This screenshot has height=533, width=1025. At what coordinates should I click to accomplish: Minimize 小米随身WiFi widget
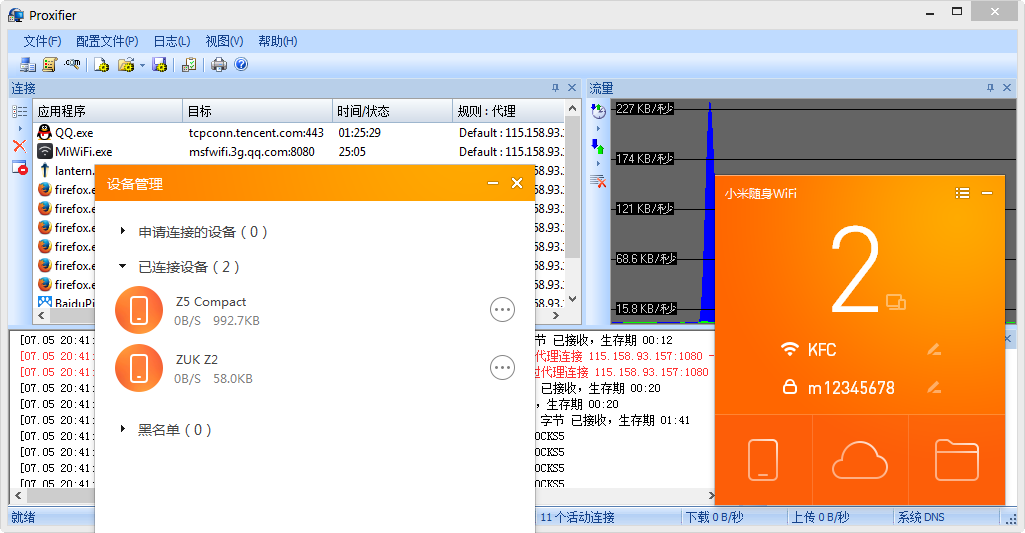987,193
